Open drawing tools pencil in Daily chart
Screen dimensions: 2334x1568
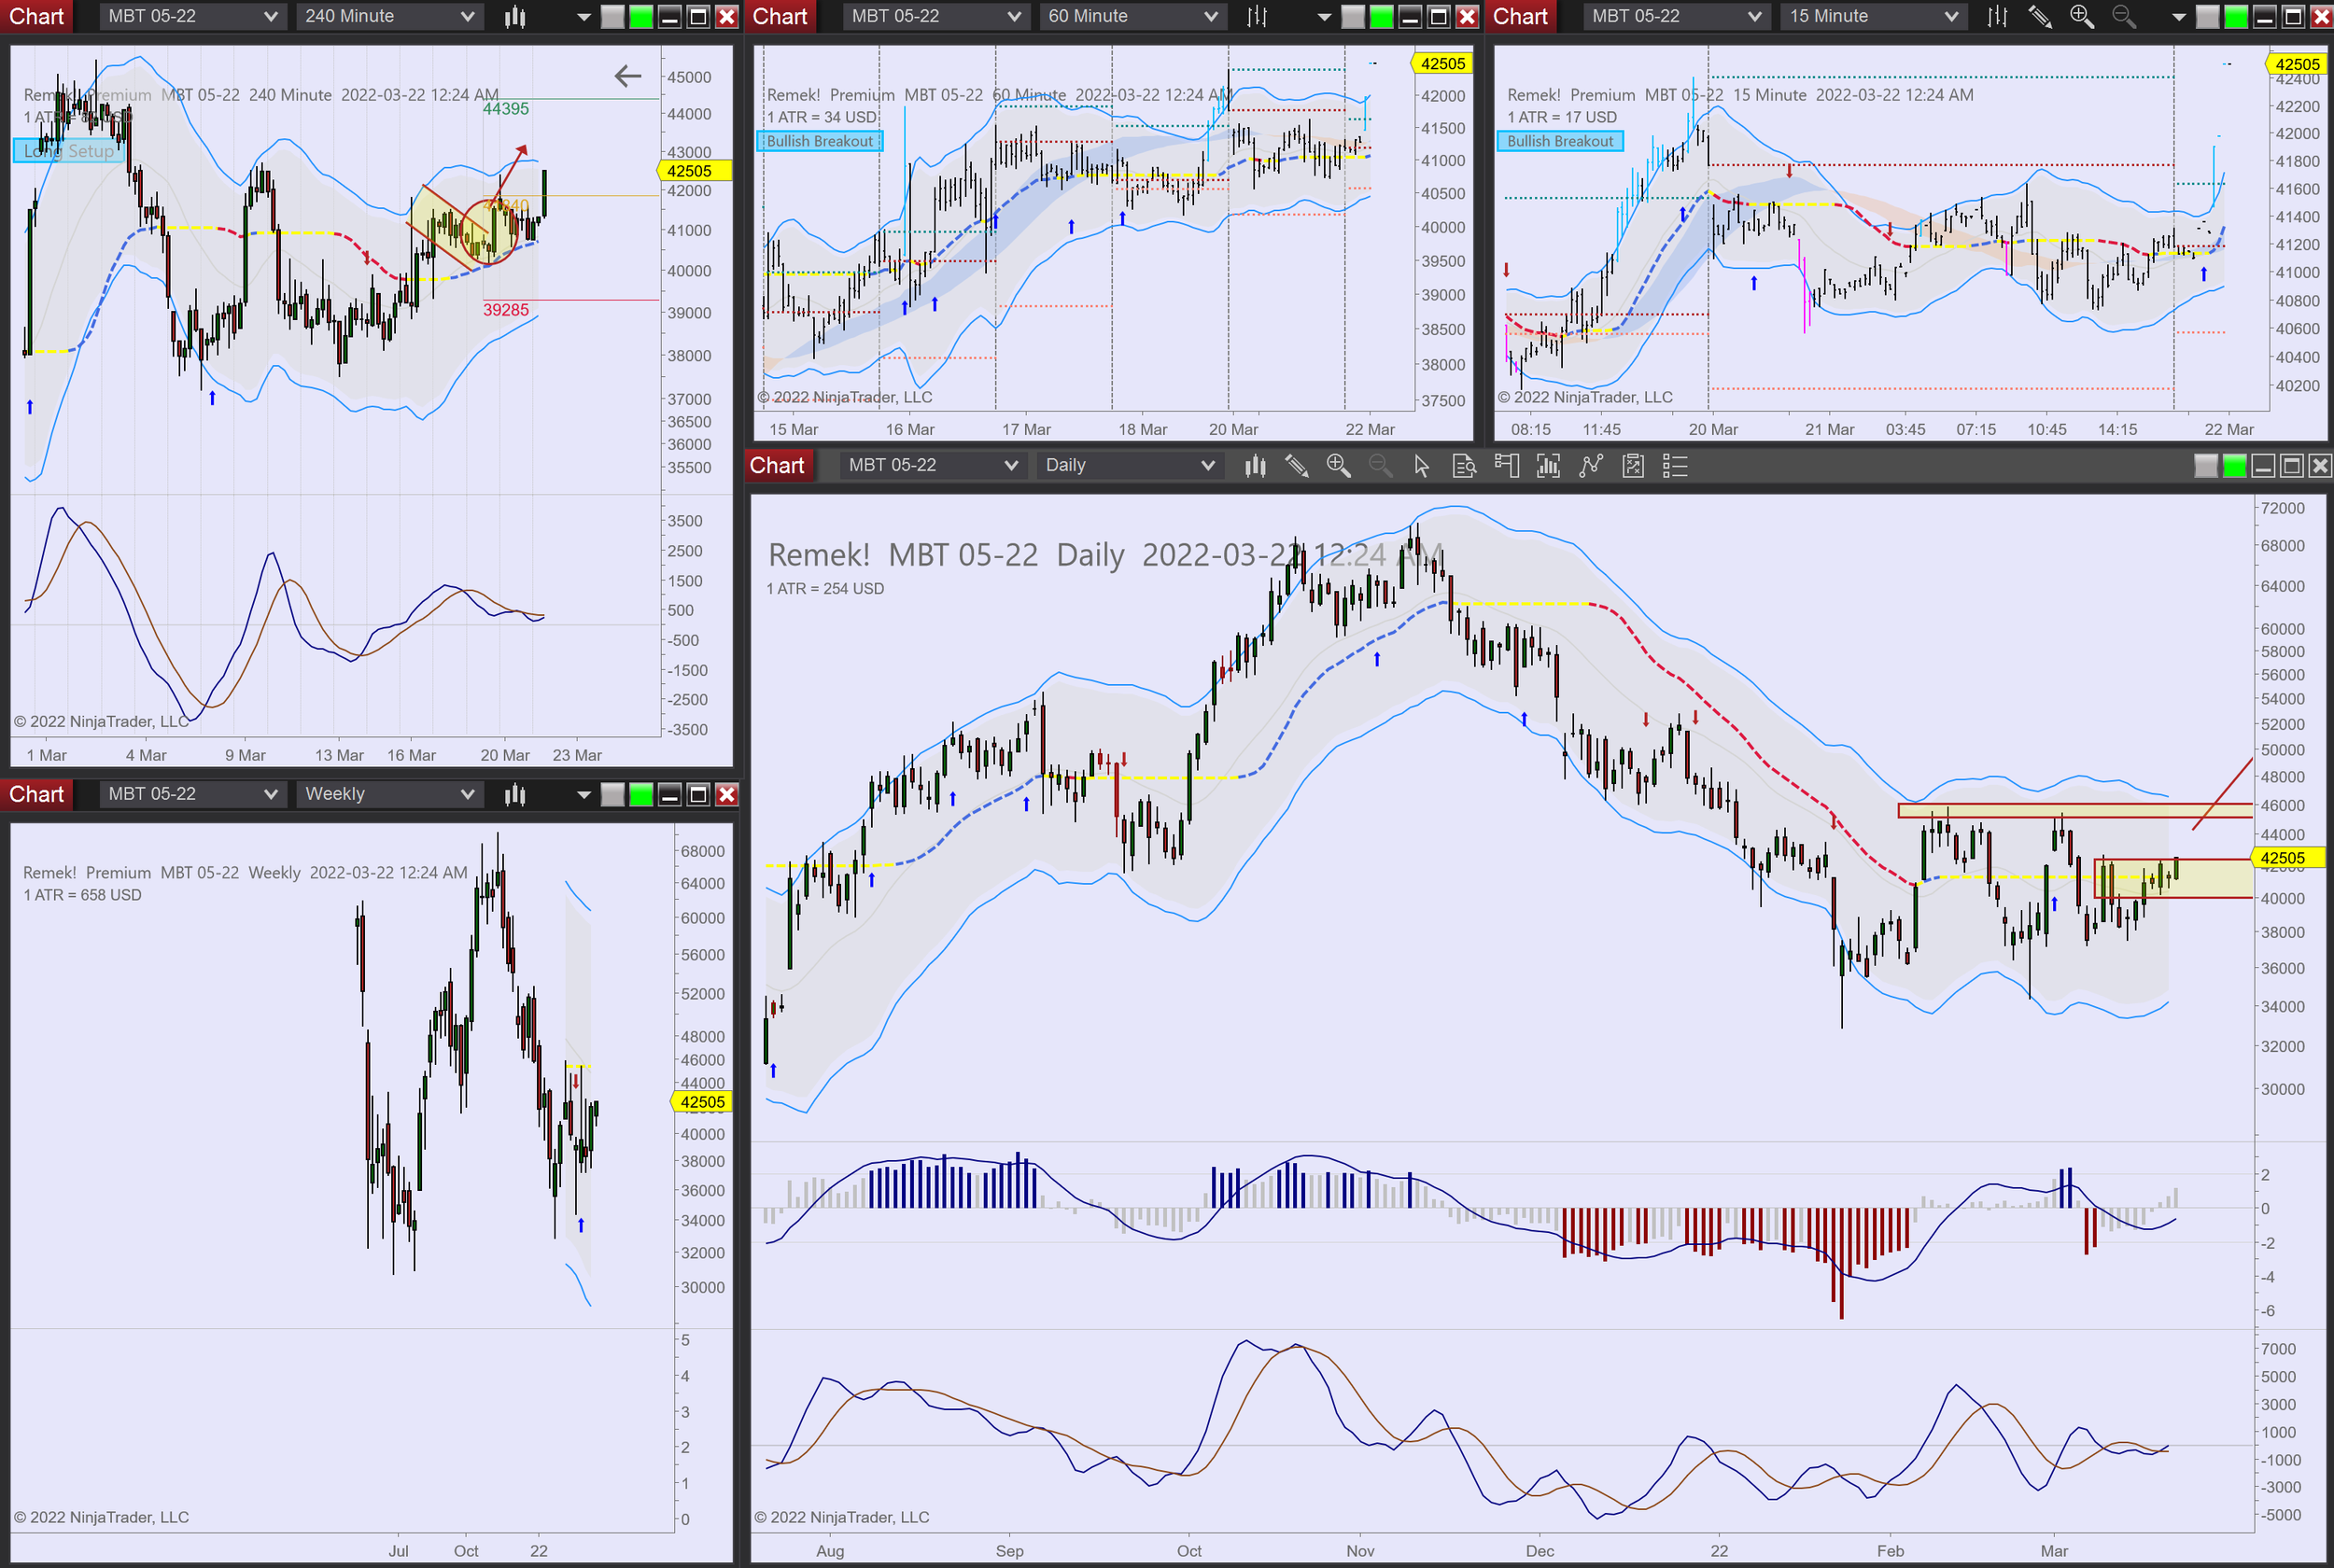coord(1296,466)
